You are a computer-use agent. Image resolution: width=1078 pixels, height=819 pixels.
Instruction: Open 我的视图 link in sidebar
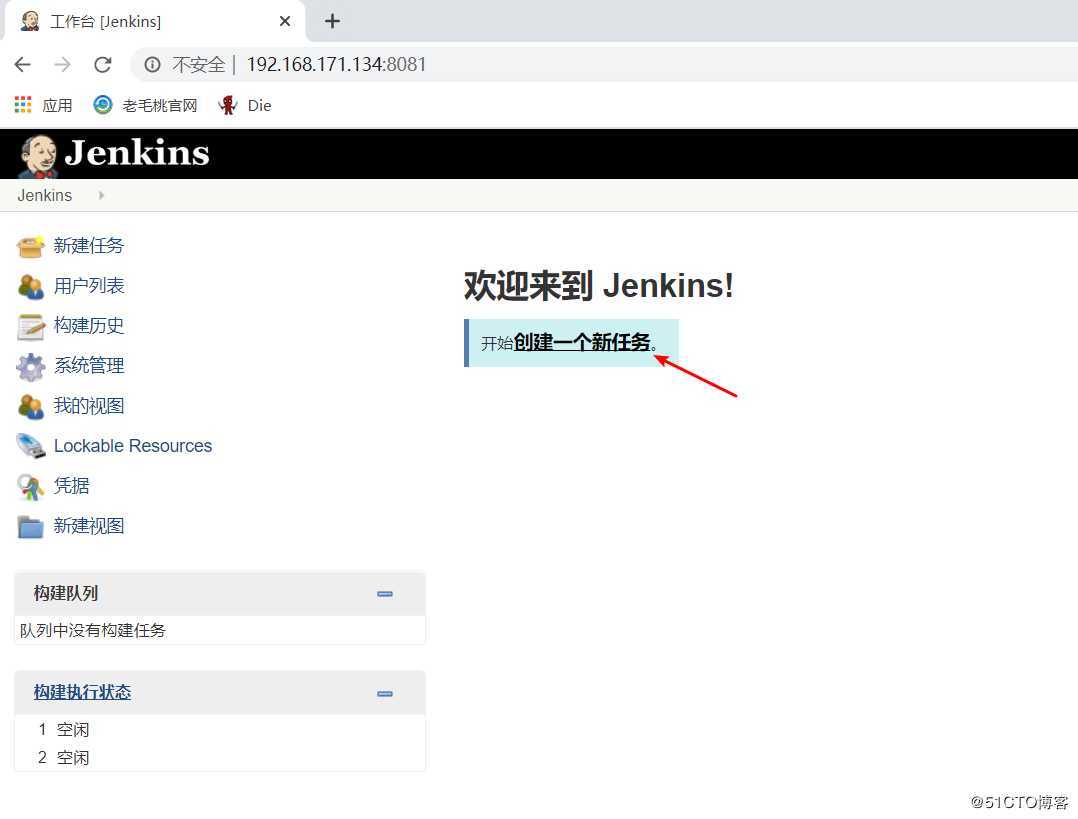89,406
